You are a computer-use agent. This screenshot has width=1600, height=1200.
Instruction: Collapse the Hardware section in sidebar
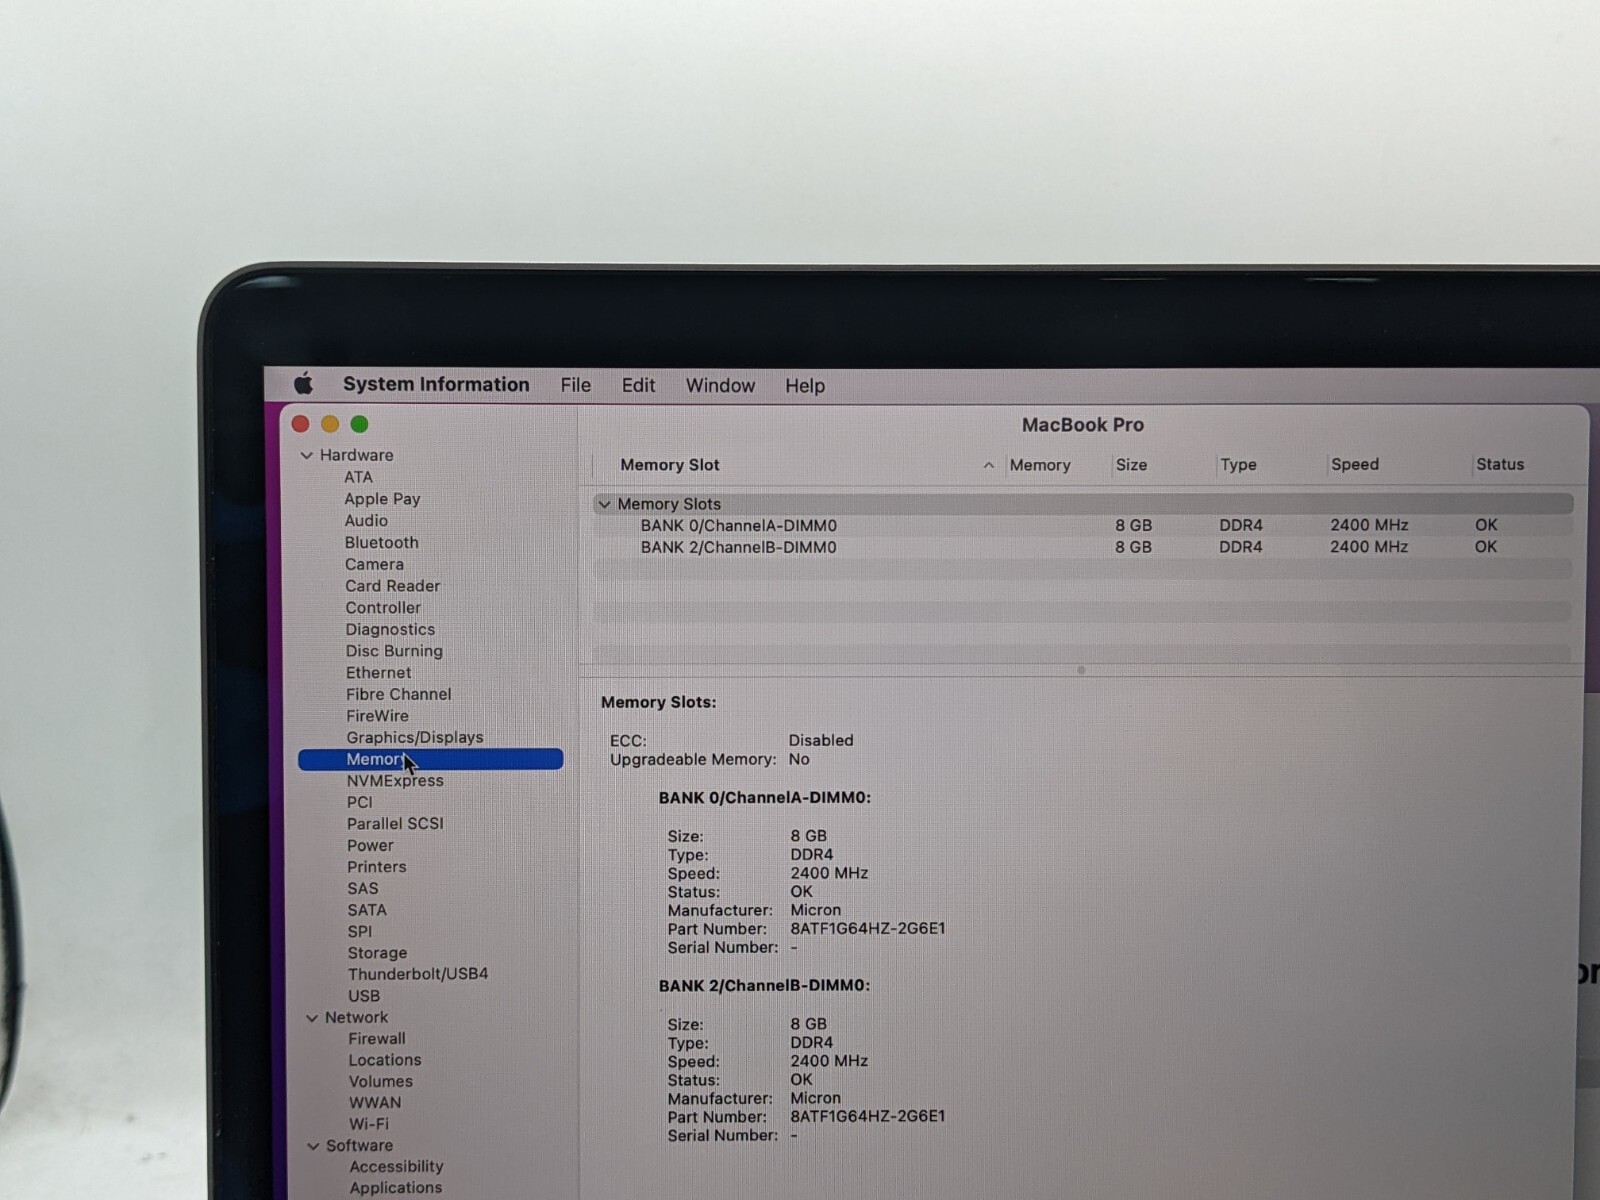(307, 455)
